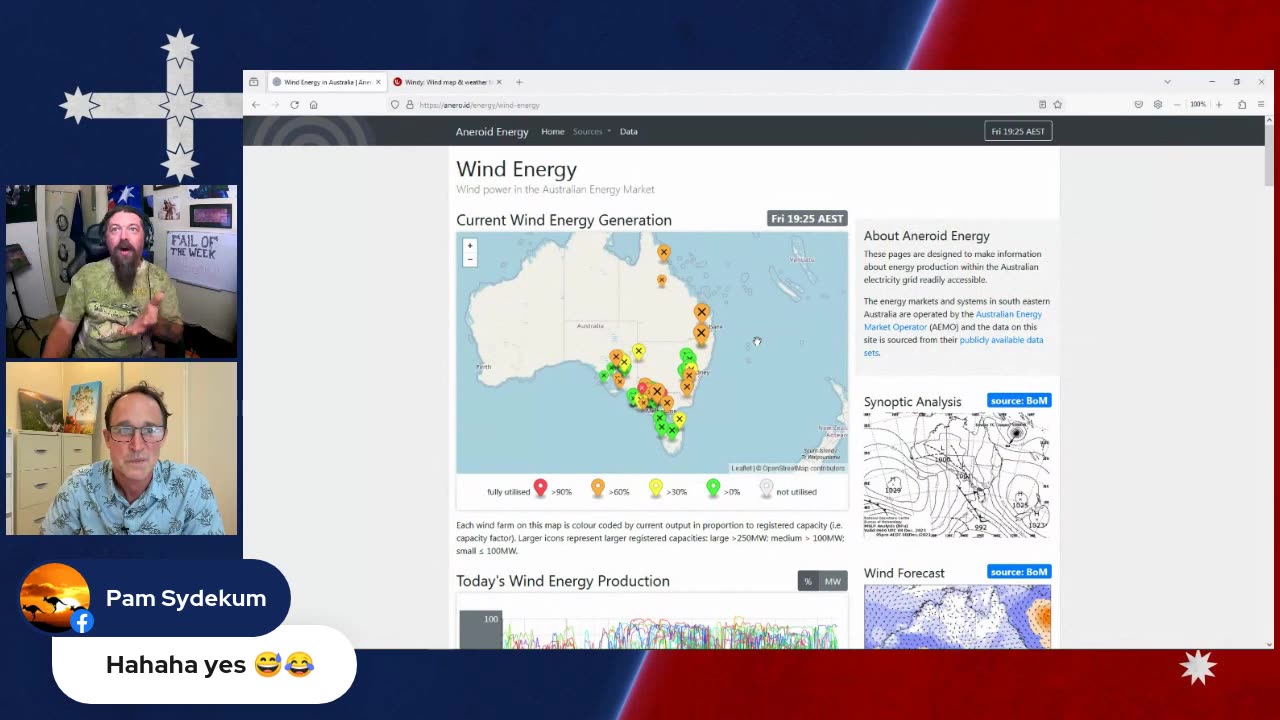Open publicly available data sets link

coord(954,346)
